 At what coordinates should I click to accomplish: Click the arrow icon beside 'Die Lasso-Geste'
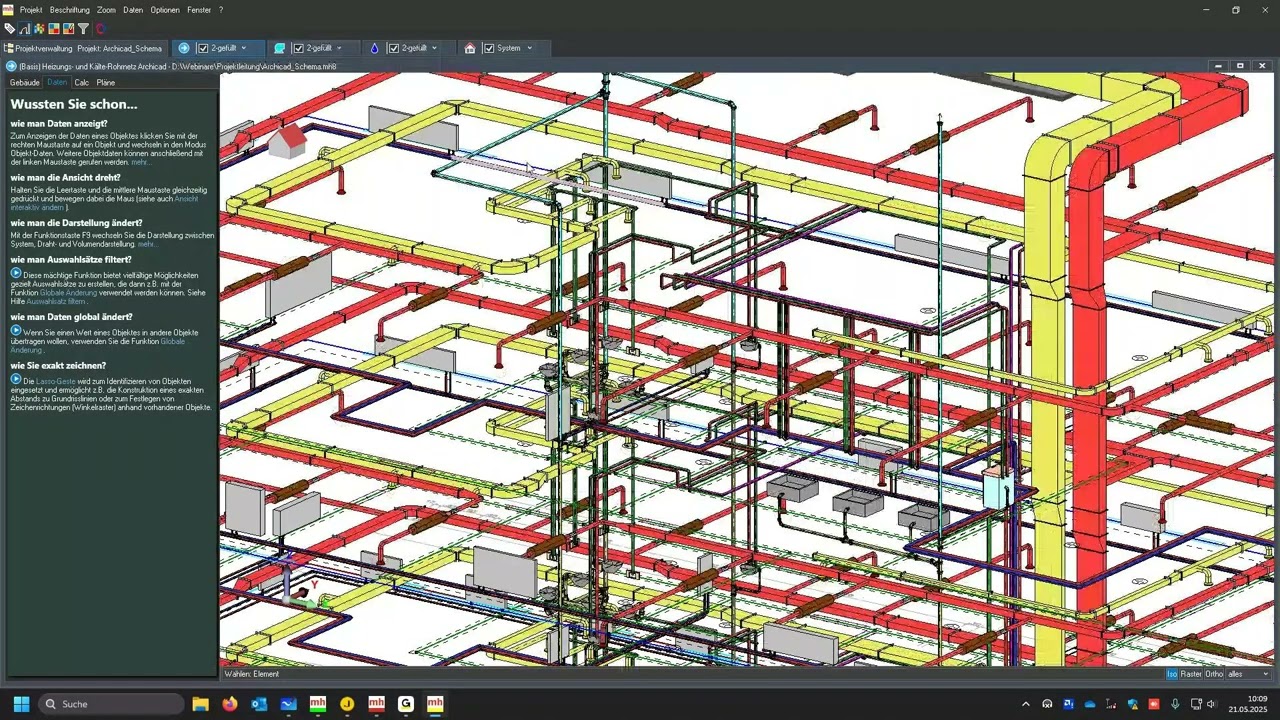click(x=16, y=380)
